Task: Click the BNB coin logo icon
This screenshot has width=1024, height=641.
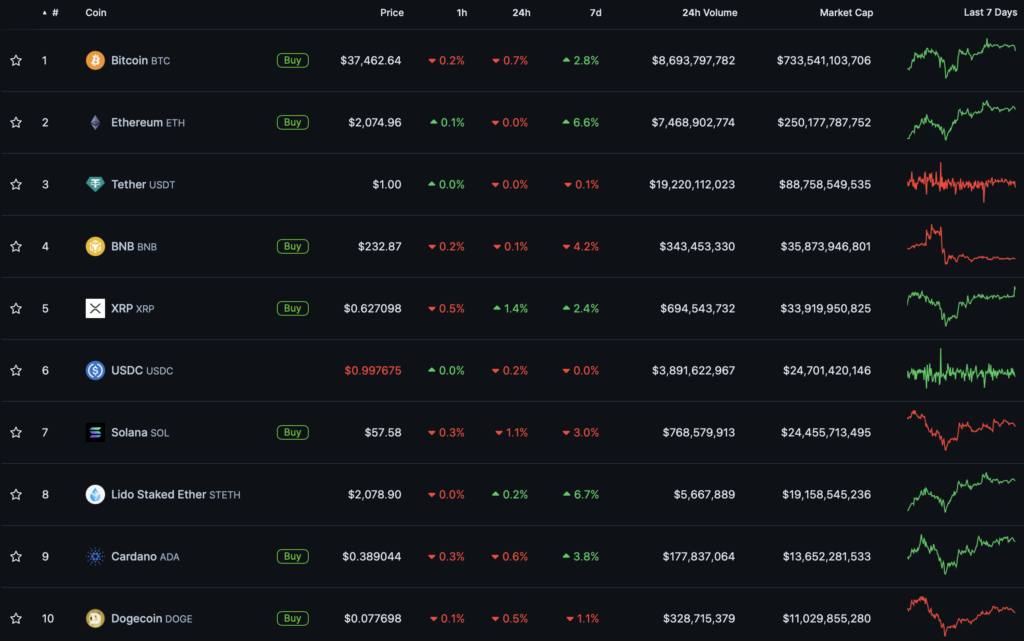Action: 95,246
